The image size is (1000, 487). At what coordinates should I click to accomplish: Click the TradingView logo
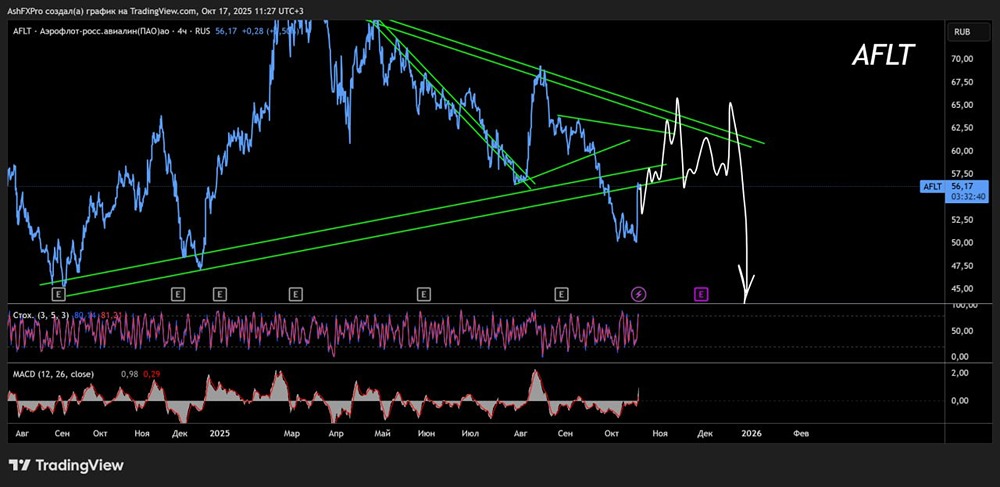(66, 465)
